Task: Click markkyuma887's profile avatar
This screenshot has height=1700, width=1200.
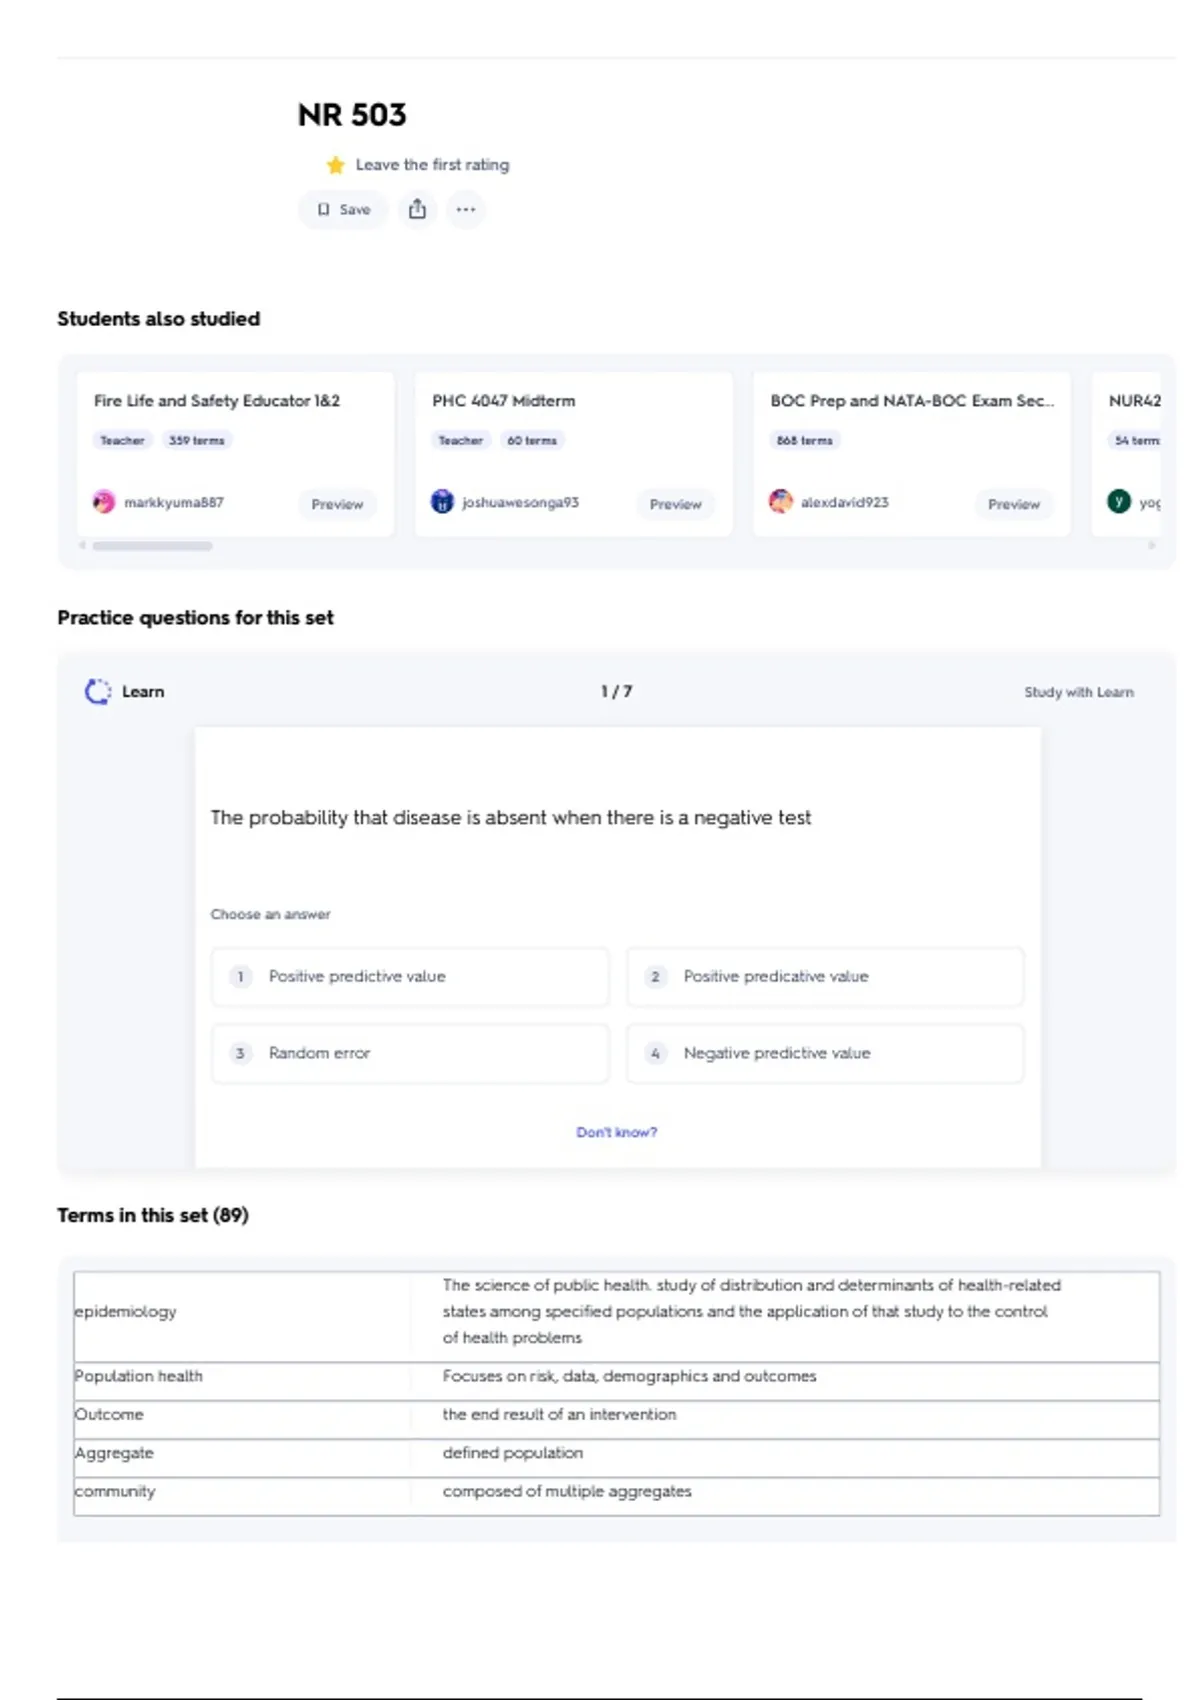Action: point(104,502)
